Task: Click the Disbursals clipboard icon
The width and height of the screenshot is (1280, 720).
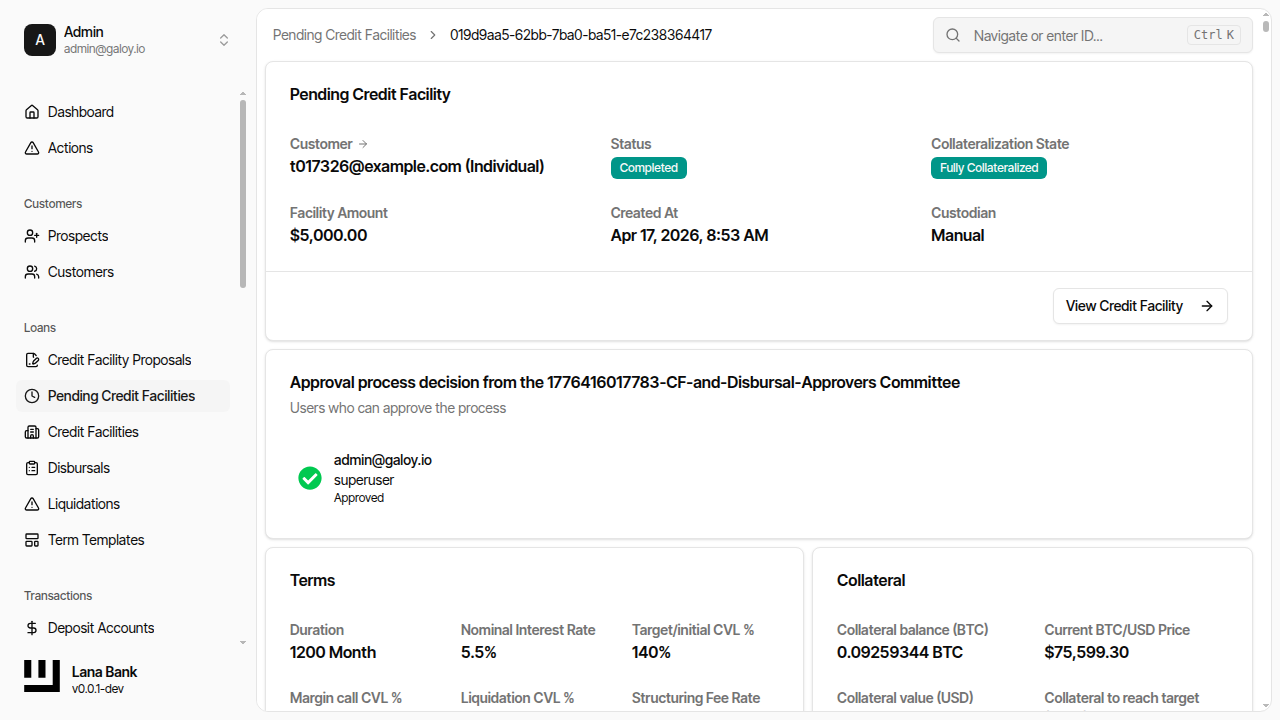Action: pos(32,468)
